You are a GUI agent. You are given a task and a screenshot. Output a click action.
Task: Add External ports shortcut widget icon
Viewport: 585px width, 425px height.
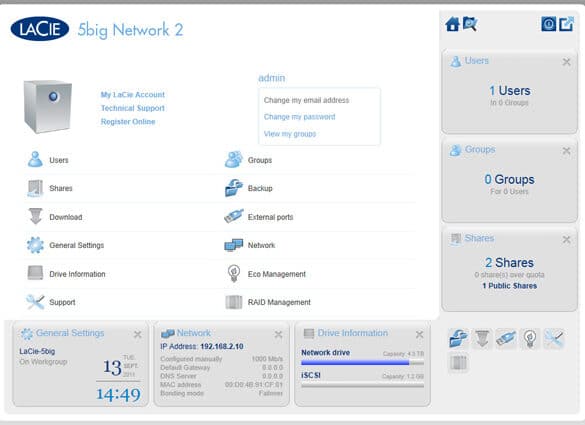(x=506, y=339)
